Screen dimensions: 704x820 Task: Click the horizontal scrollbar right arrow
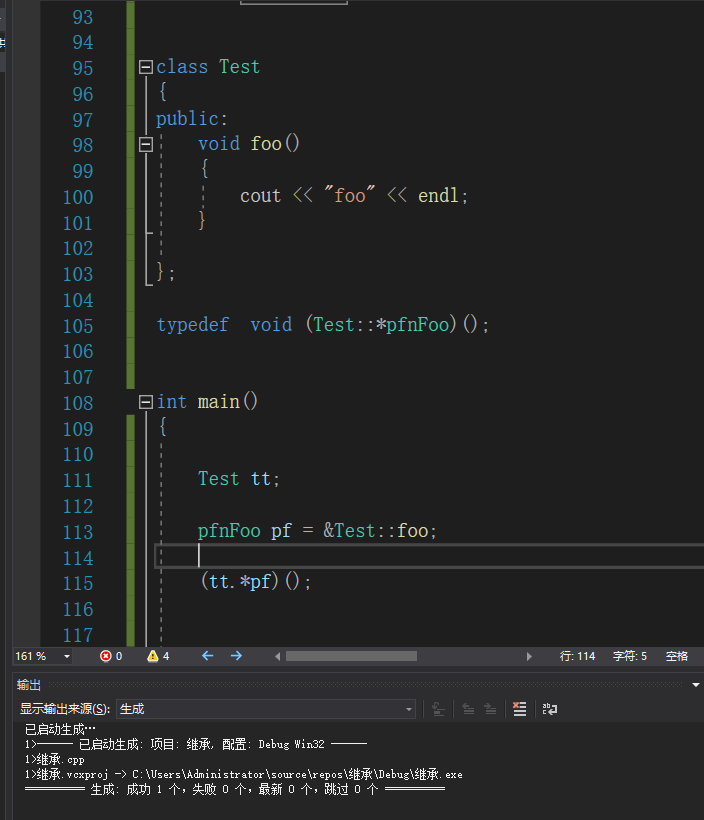pyautogui.click(x=529, y=656)
